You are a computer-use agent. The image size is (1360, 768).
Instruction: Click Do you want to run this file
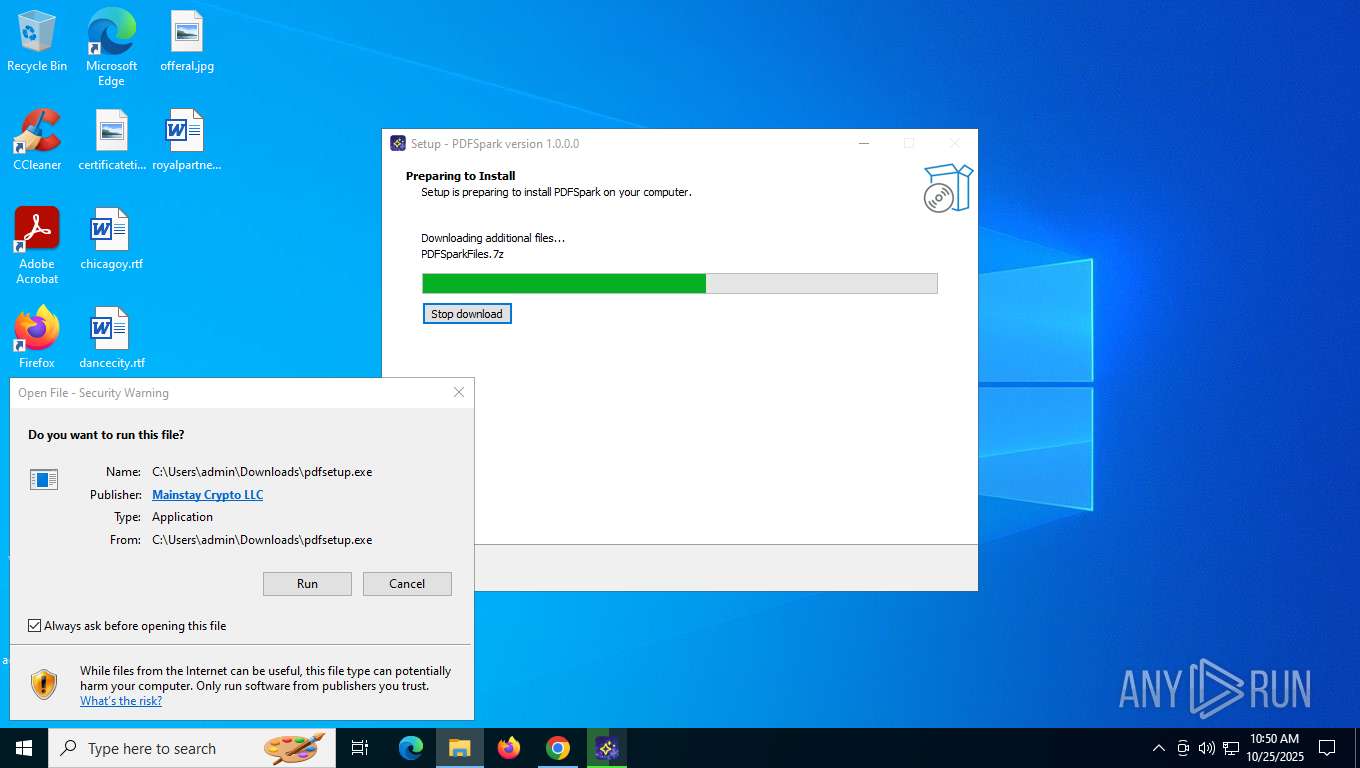pyautogui.click(x=106, y=435)
